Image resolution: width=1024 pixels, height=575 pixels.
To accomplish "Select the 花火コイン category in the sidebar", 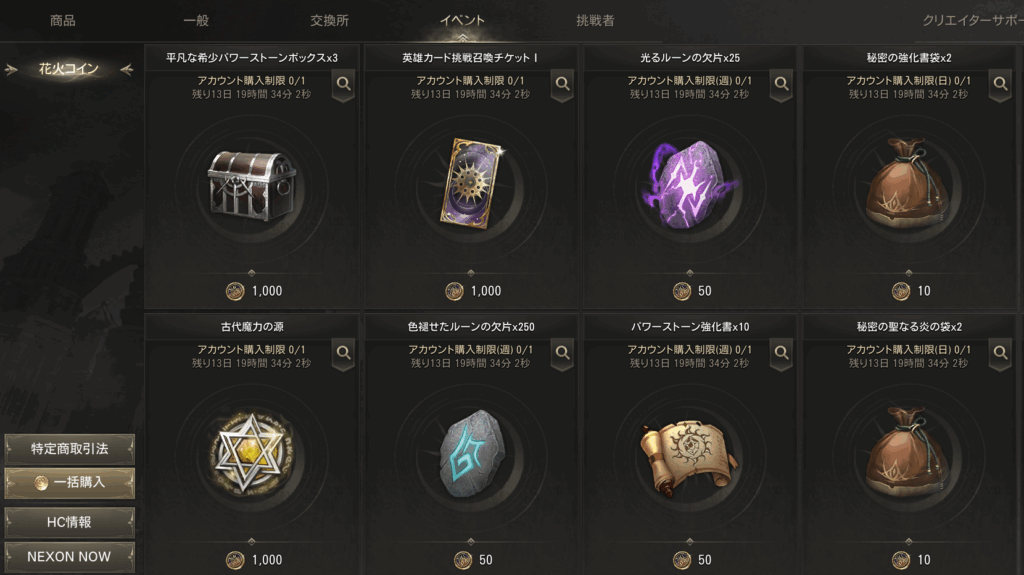I will [69, 69].
